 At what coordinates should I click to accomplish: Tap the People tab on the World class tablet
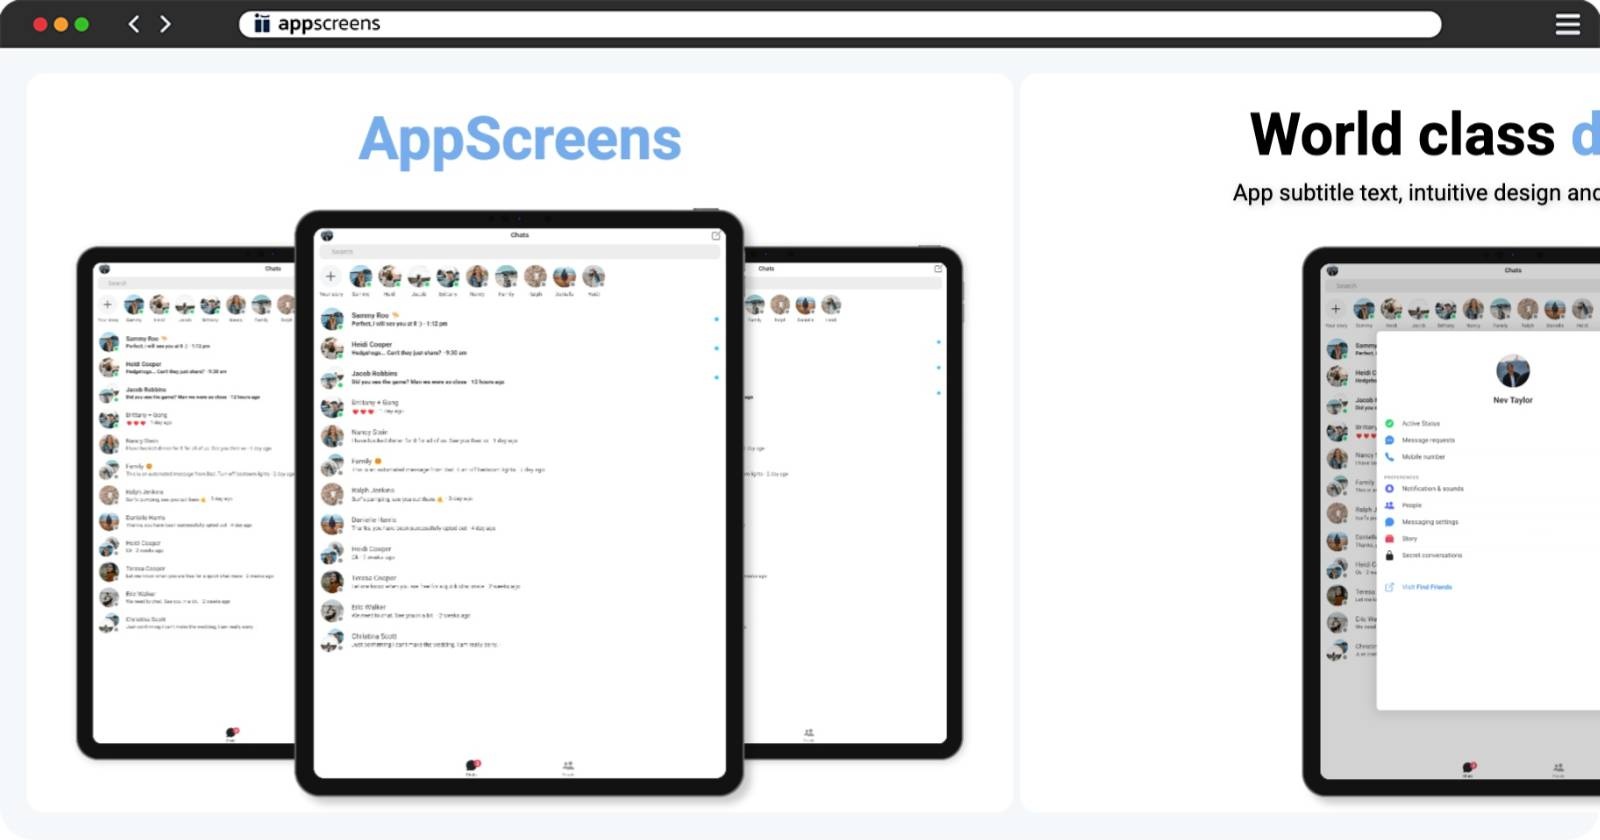[x=1558, y=769]
